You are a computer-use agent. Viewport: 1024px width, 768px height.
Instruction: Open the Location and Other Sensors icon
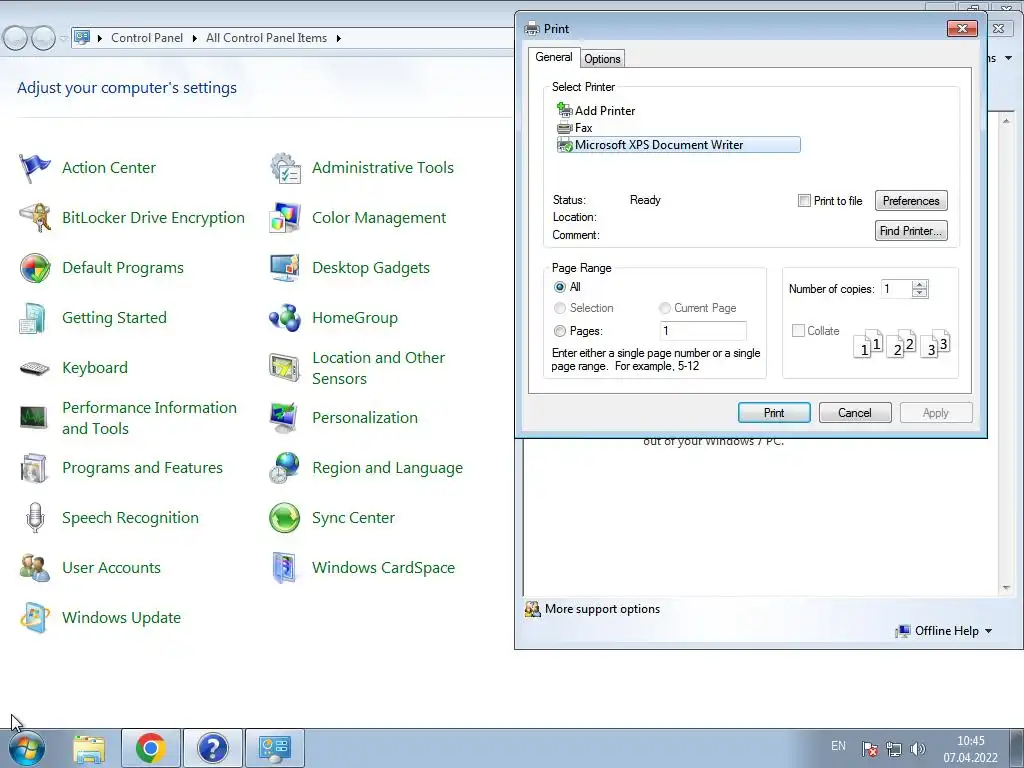[x=285, y=368]
